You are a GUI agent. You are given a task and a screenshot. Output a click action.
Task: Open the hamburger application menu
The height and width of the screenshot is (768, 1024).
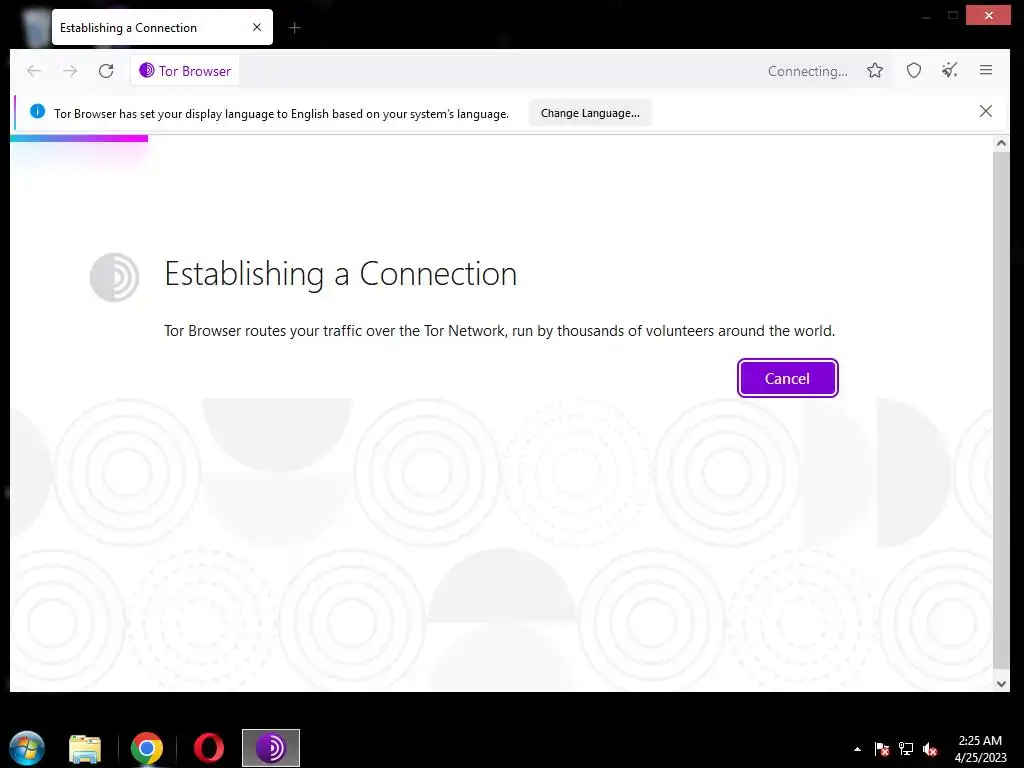pyautogui.click(x=986, y=70)
